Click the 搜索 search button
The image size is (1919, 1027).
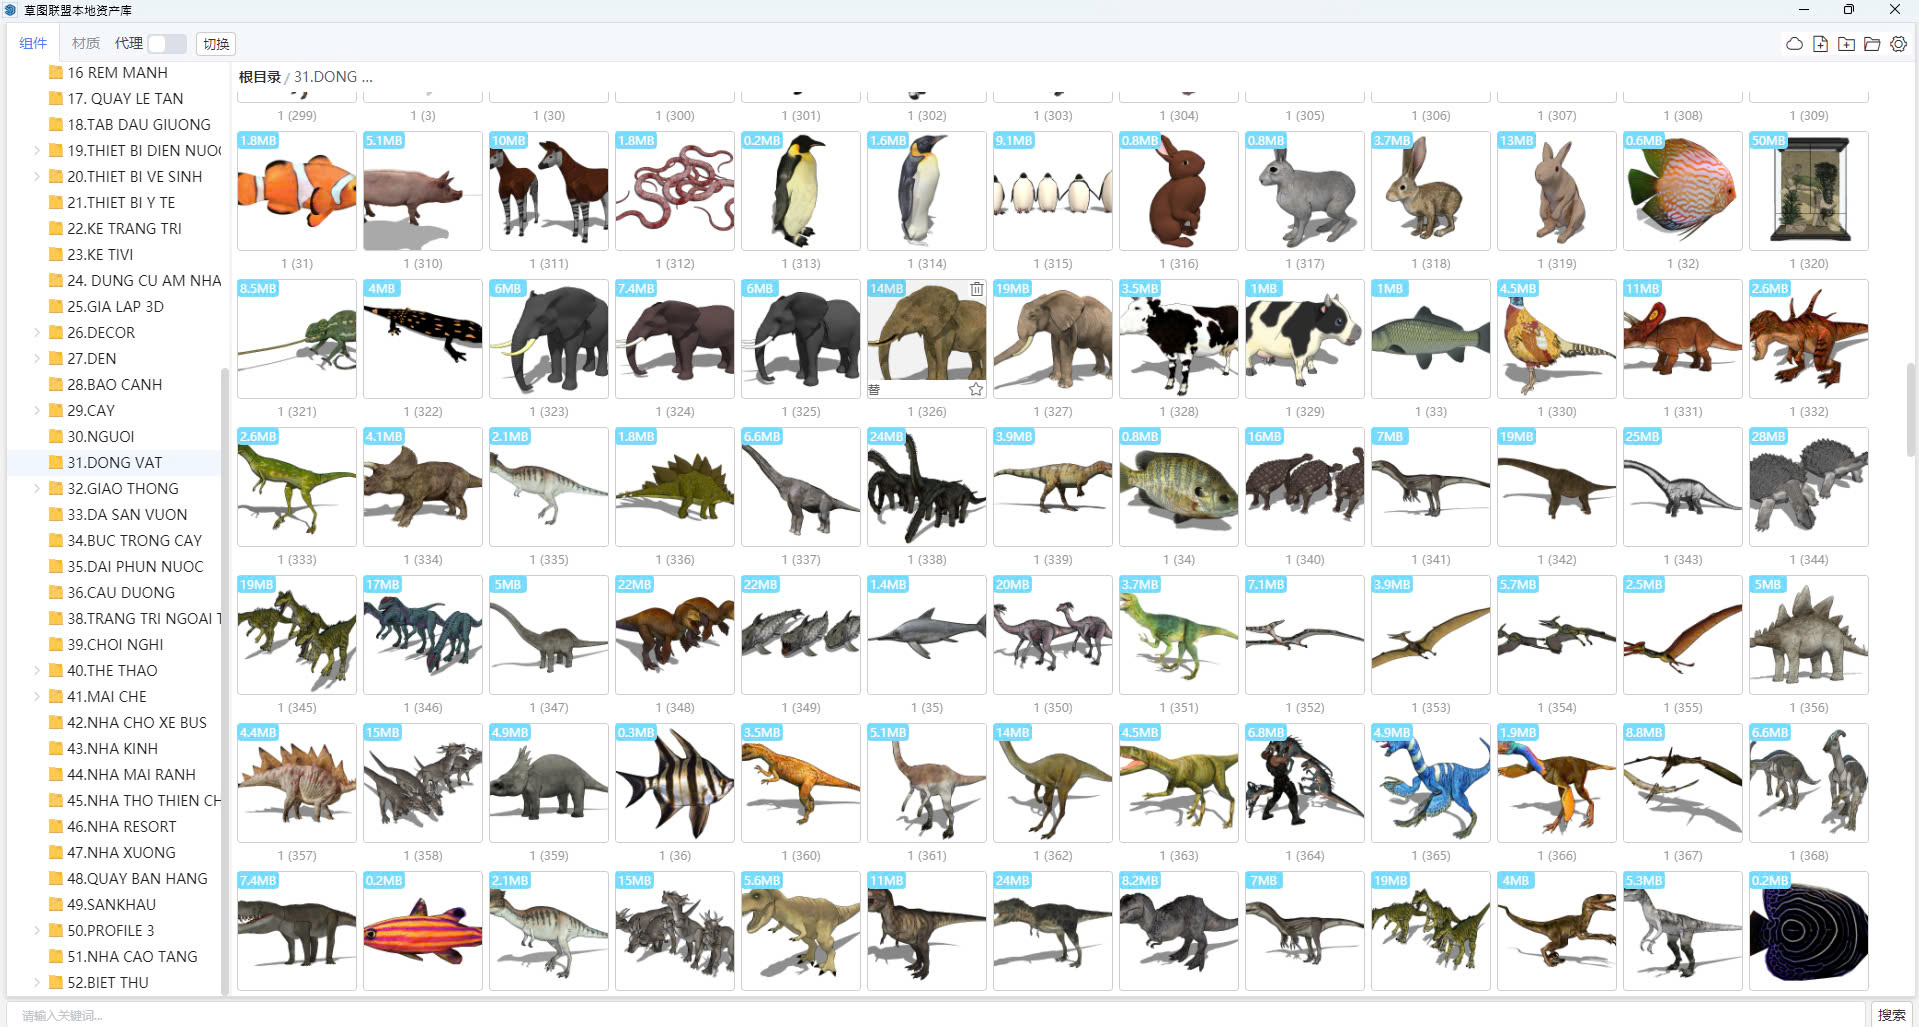point(1890,1015)
